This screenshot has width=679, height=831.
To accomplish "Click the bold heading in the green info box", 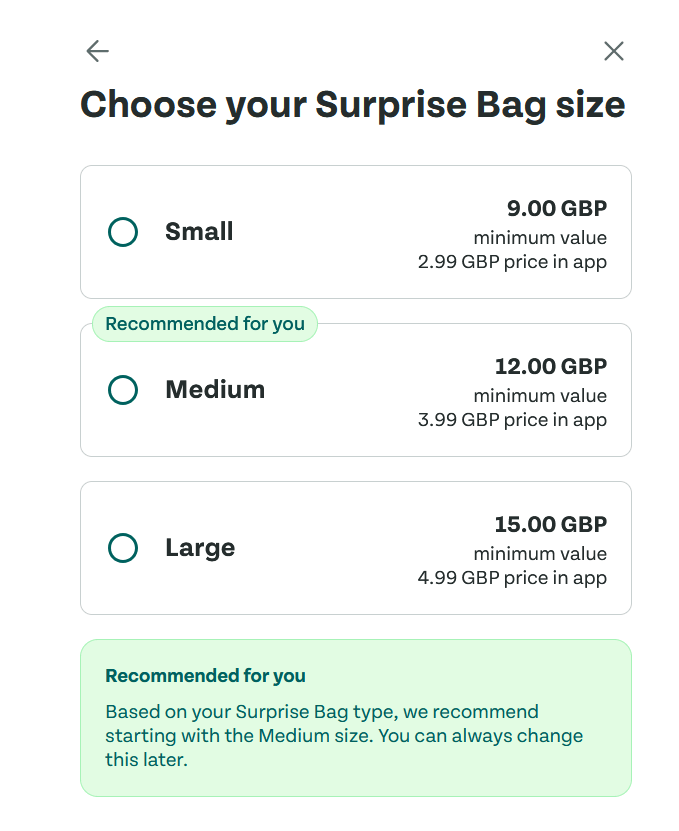I will click(x=205, y=676).
